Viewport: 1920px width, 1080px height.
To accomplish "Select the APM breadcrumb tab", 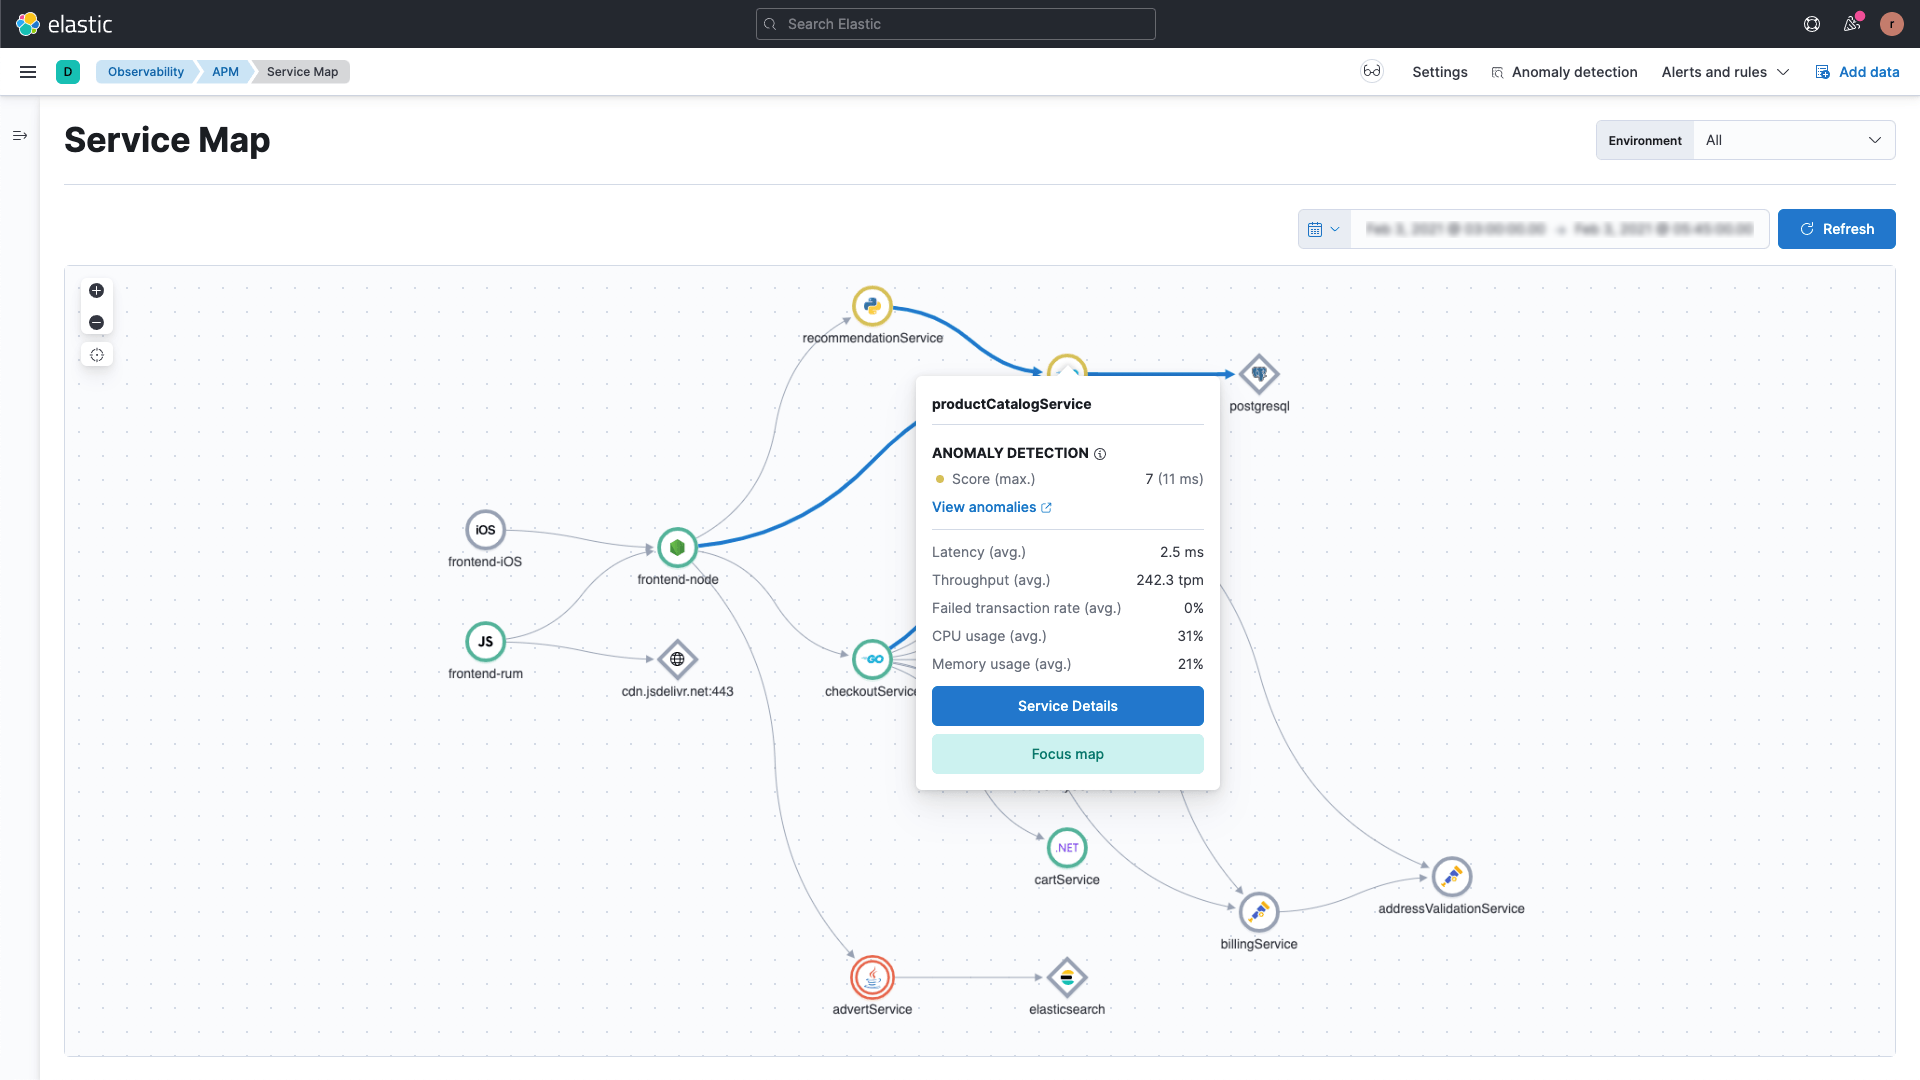I will pyautogui.click(x=224, y=71).
